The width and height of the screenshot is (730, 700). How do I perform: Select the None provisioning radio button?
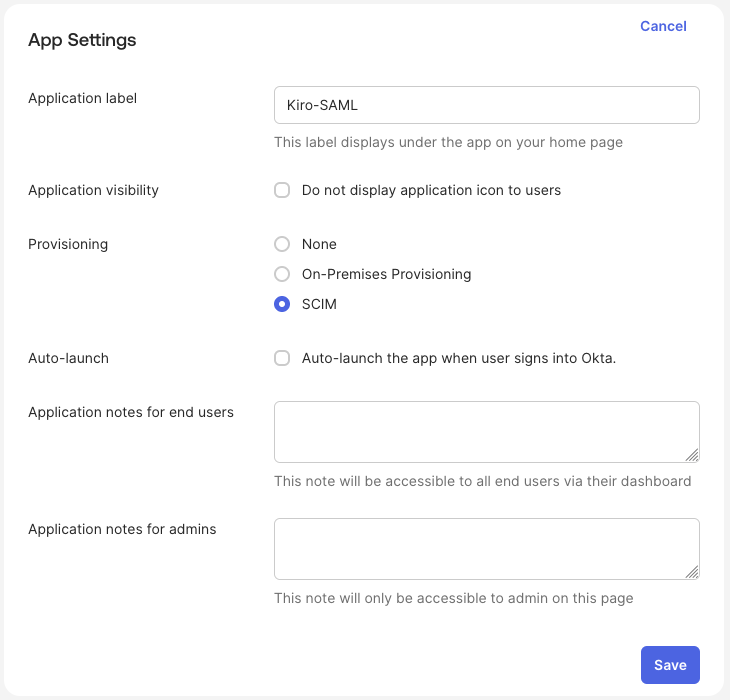pos(282,244)
